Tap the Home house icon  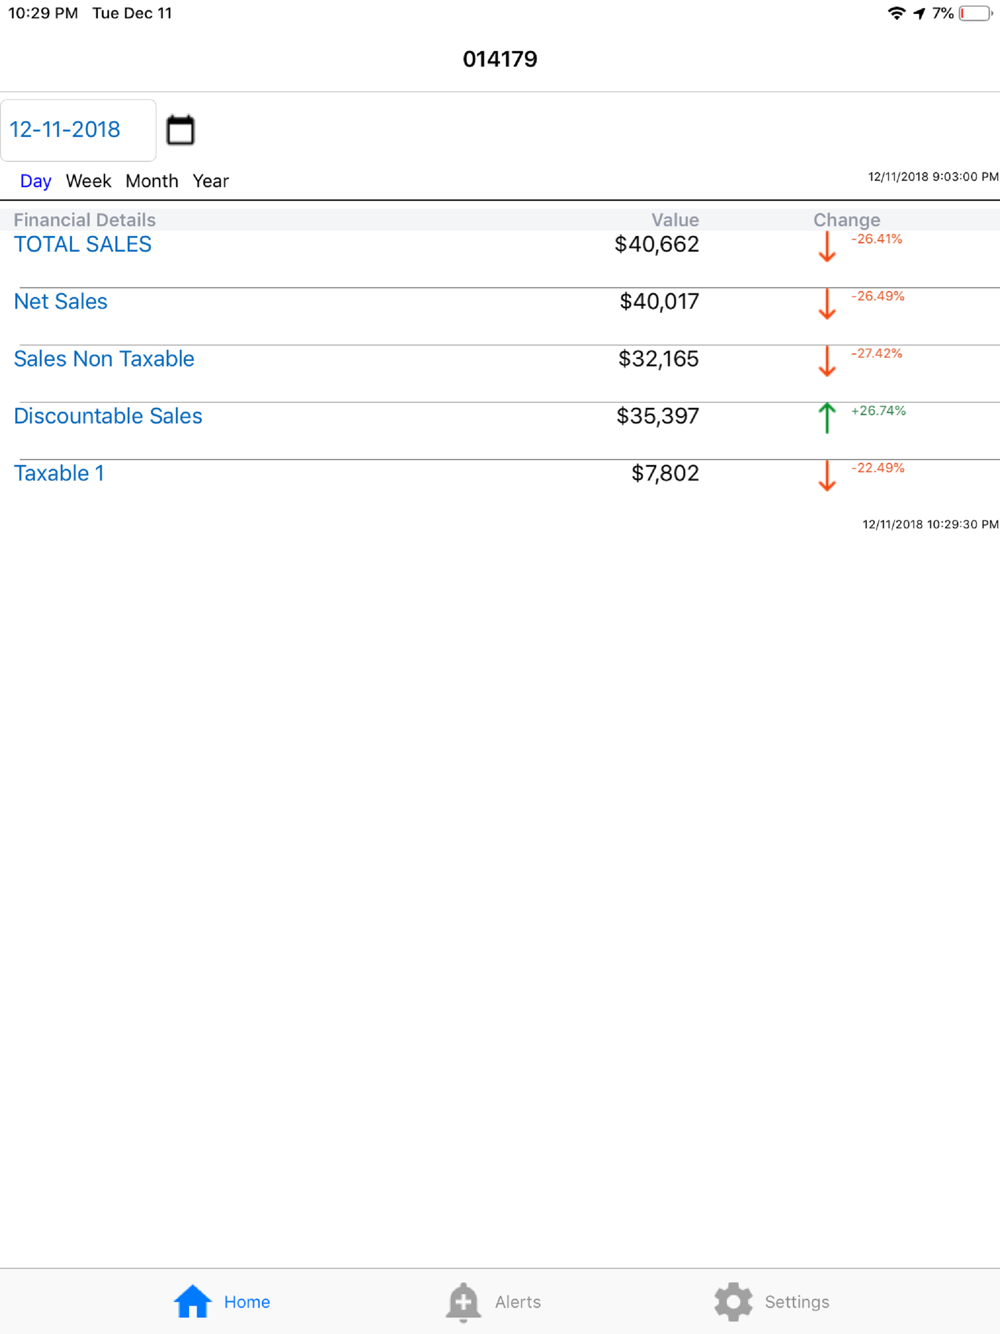click(x=193, y=1301)
